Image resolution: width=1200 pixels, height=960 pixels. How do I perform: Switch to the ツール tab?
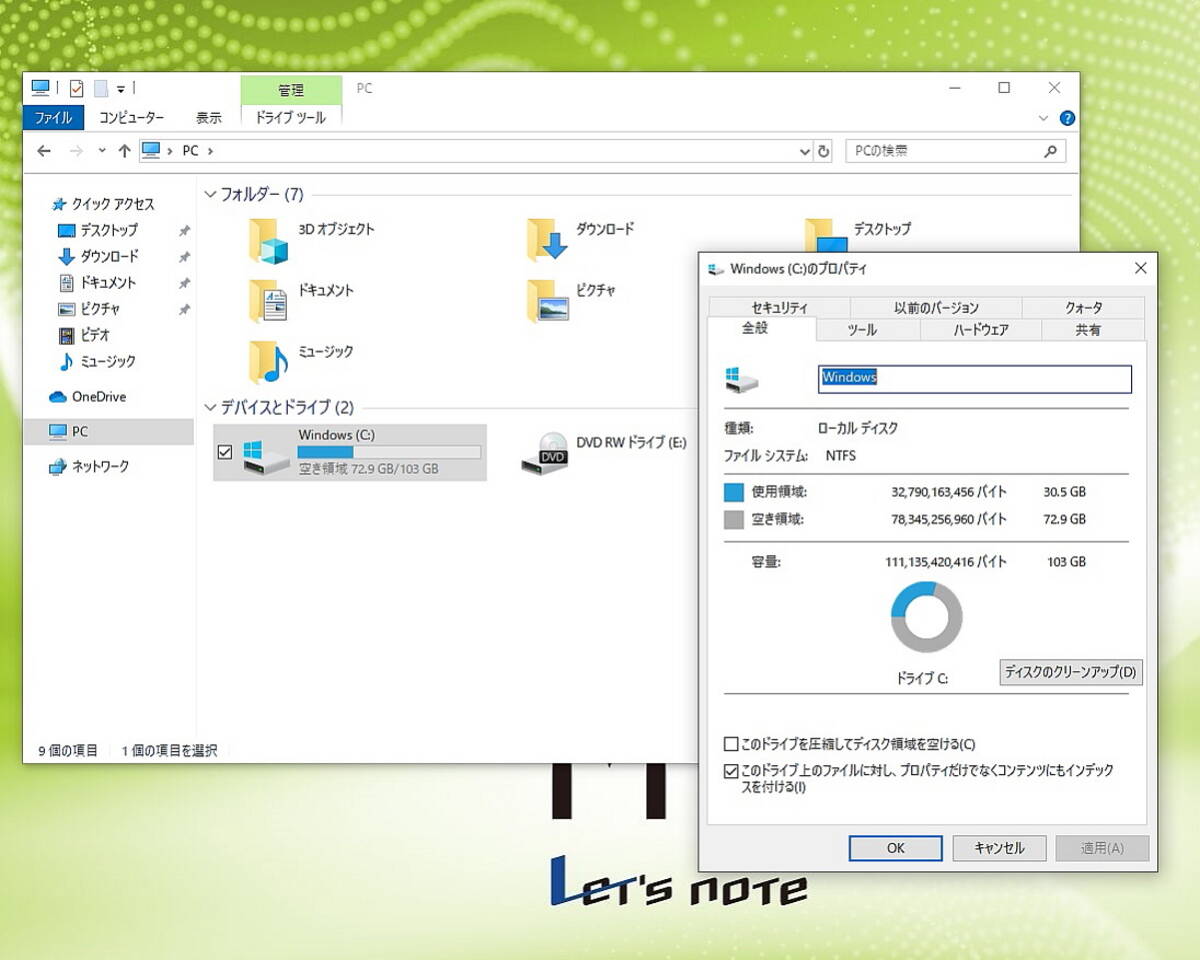[868, 330]
